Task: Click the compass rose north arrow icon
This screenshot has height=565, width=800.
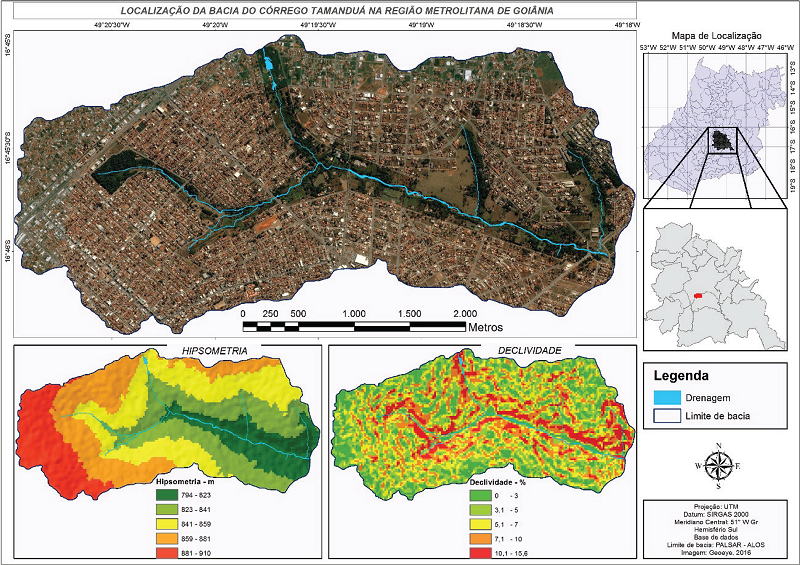Action: pos(716,464)
